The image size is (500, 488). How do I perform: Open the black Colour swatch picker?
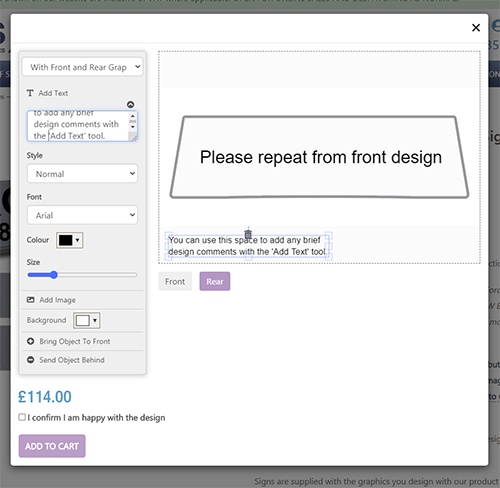(x=69, y=240)
